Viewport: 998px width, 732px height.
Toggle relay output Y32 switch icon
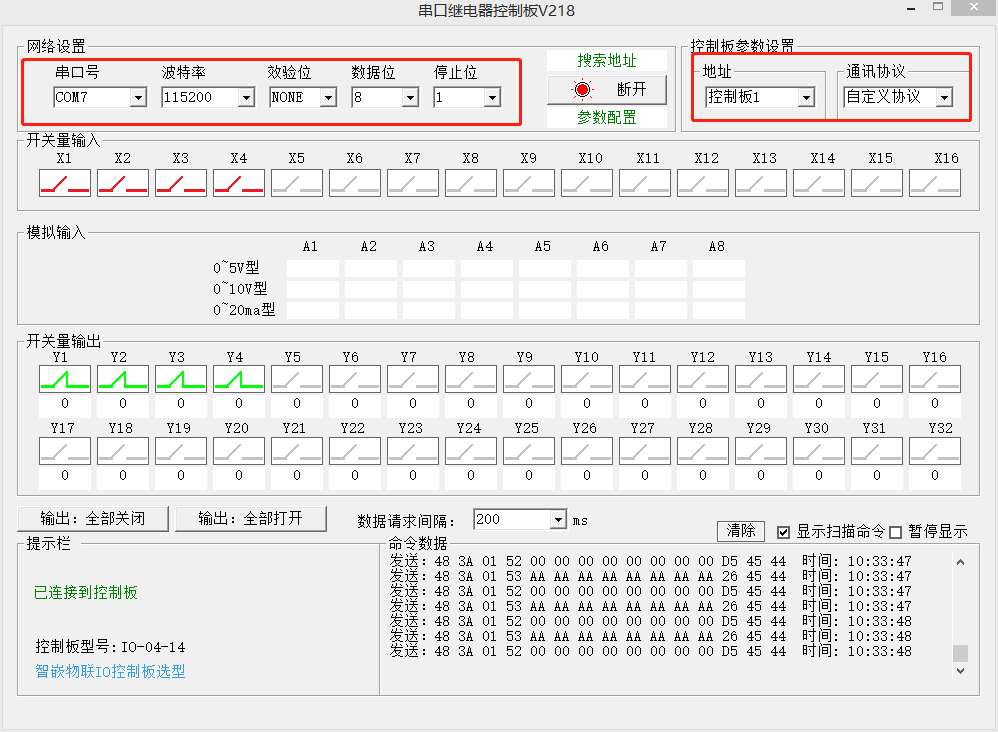pyautogui.click(x=935, y=451)
